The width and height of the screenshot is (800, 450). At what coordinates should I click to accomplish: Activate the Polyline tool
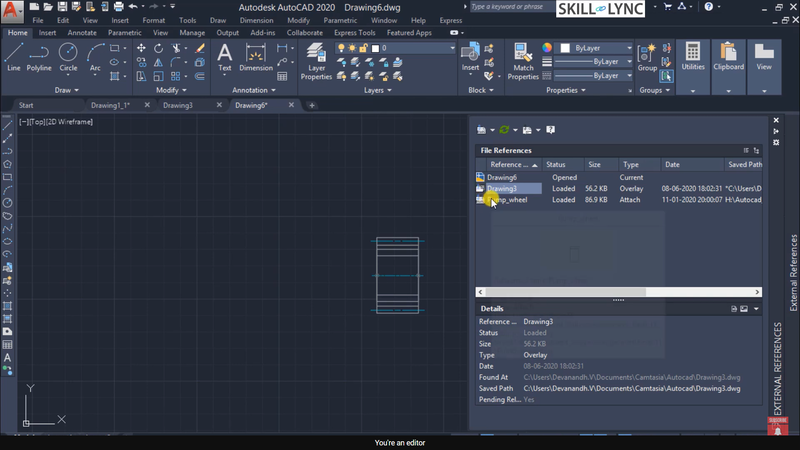(39, 55)
